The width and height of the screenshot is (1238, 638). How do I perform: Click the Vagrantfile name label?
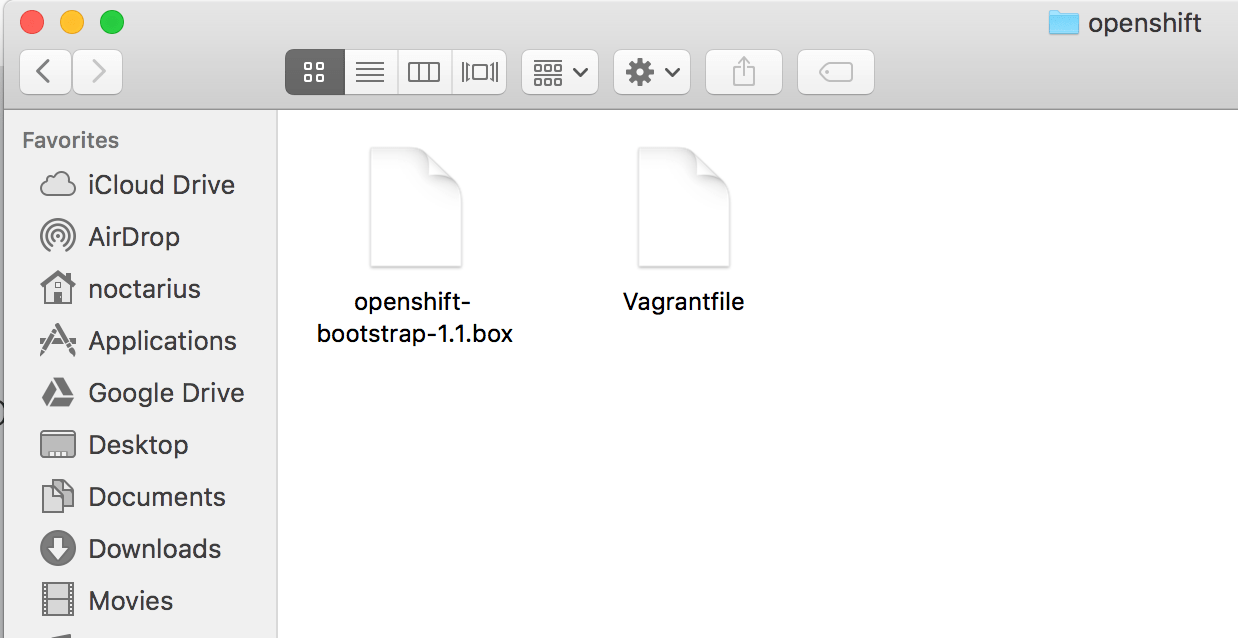click(684, 302)
